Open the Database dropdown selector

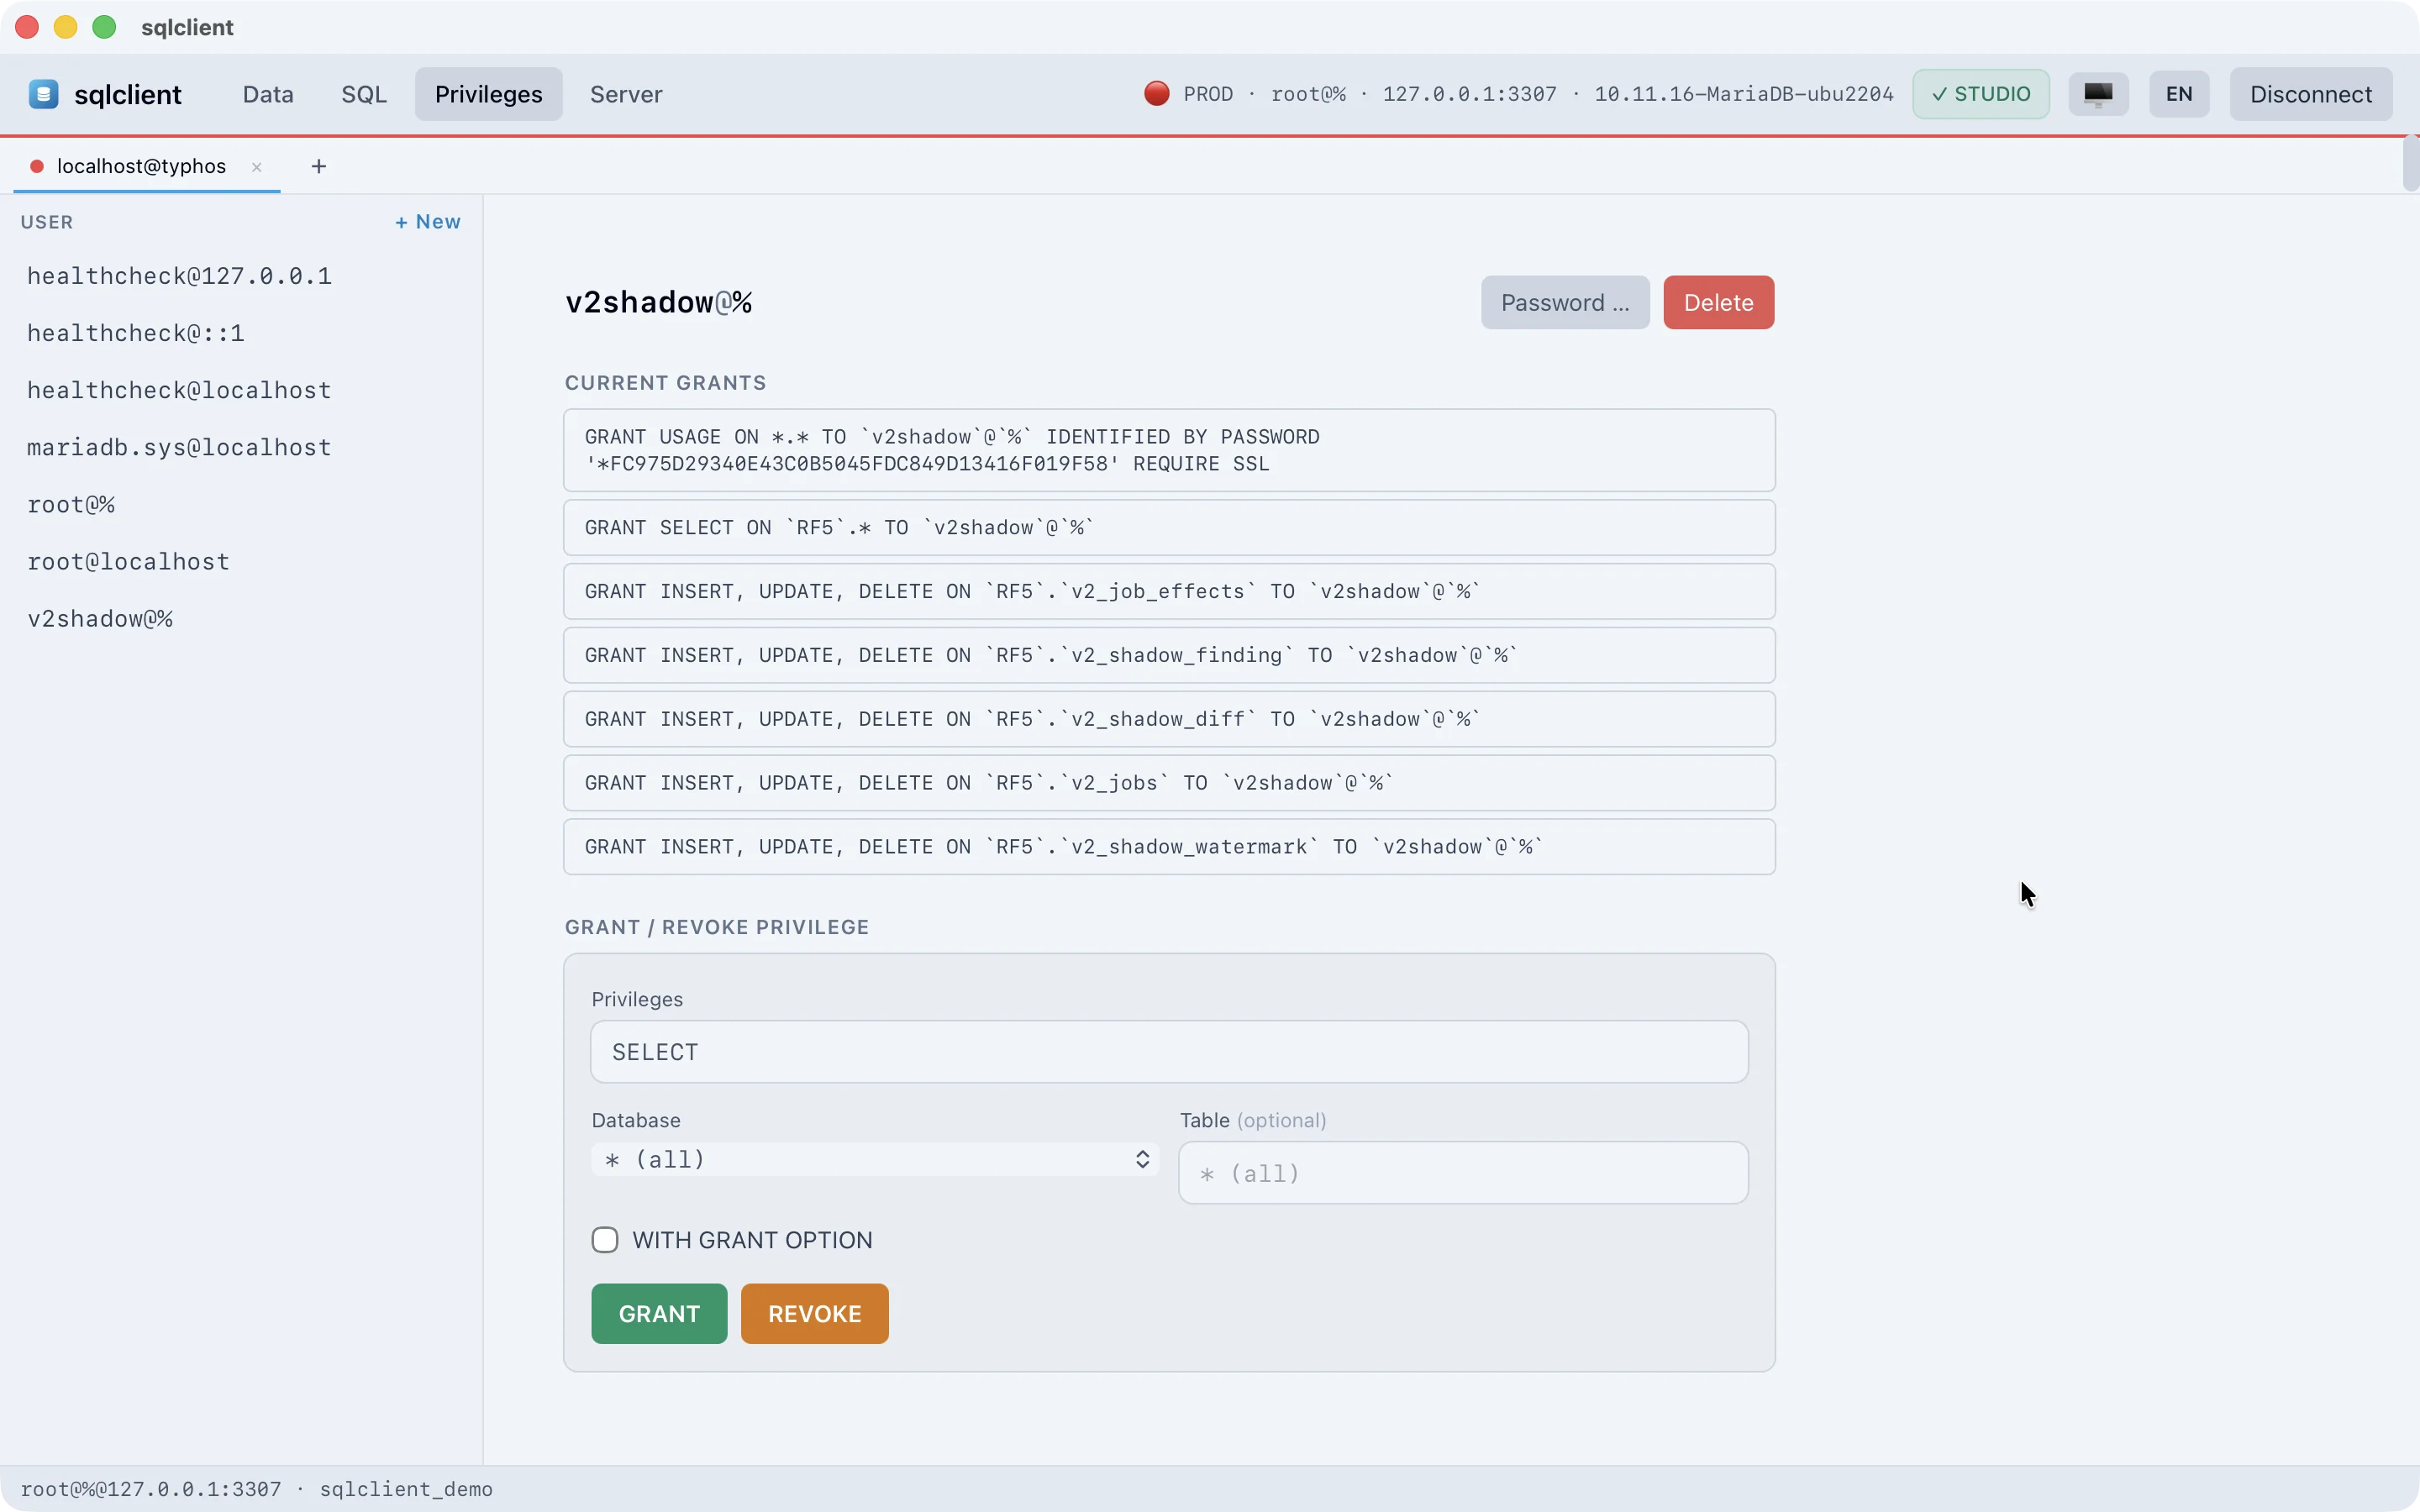tap(875, 1160)
